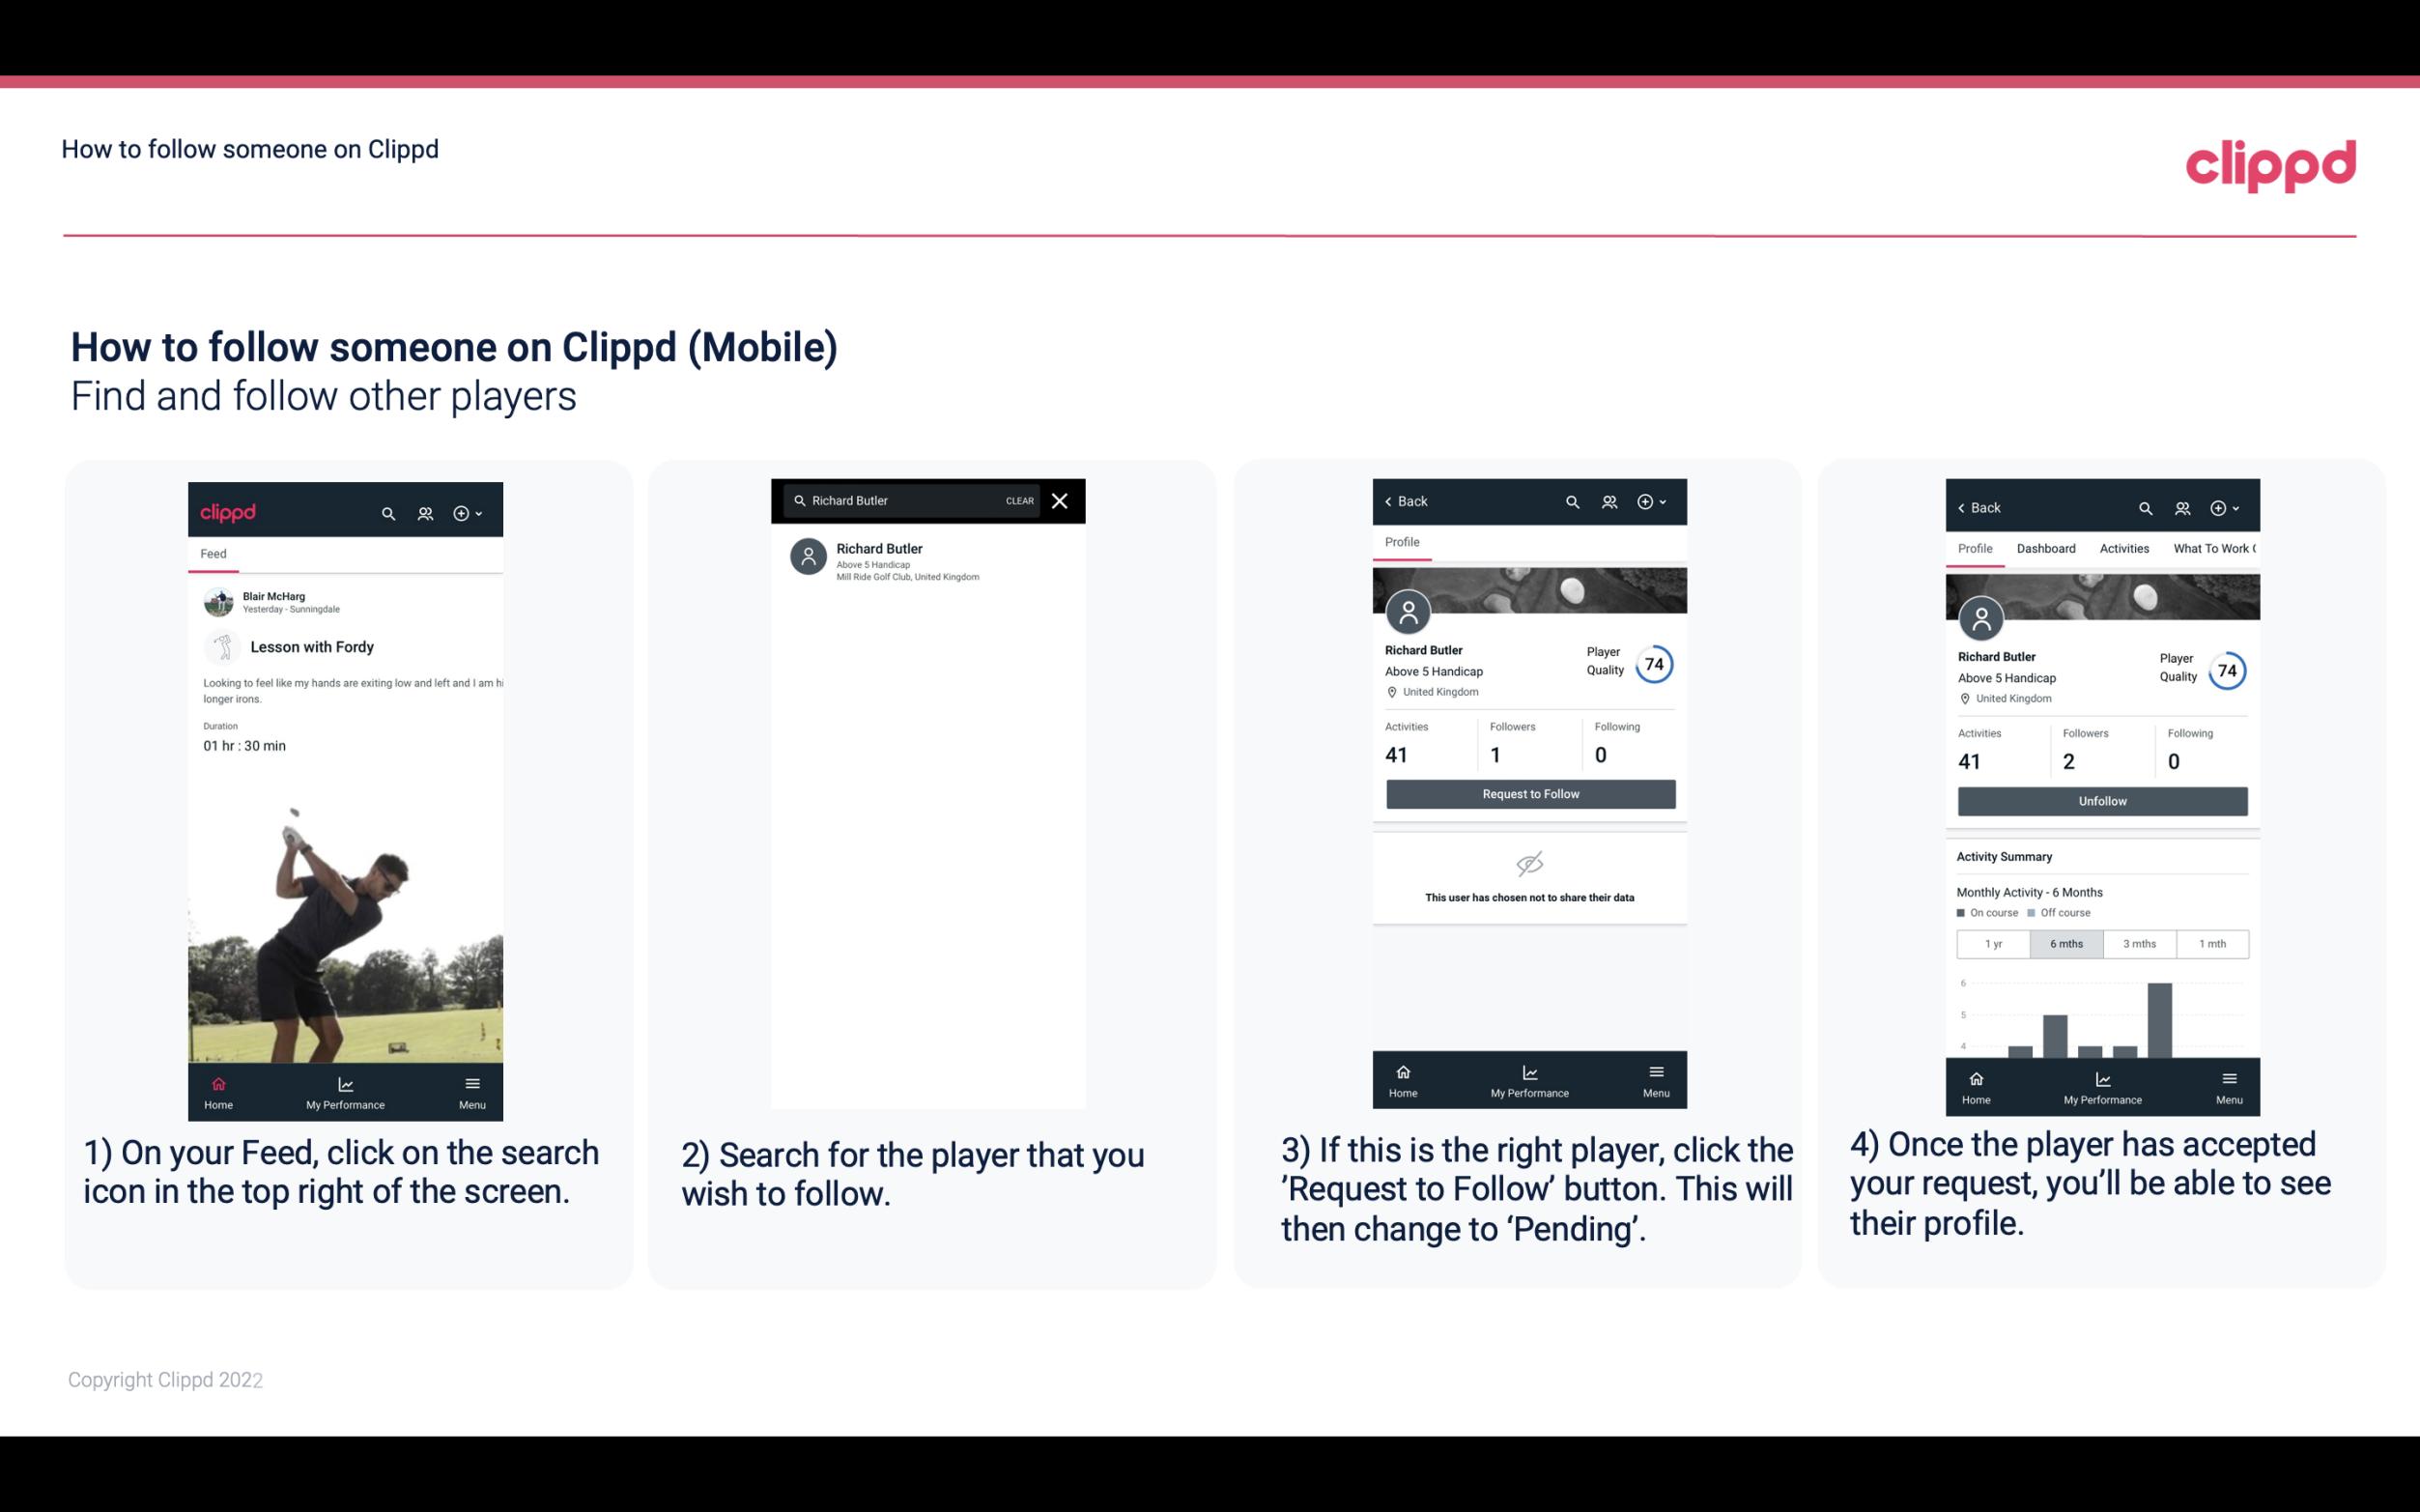Viewport: 2420px width, 1512px height.
Task: Click the Back arrow icon on profile screen
Action: click(x=1393, y=501)
